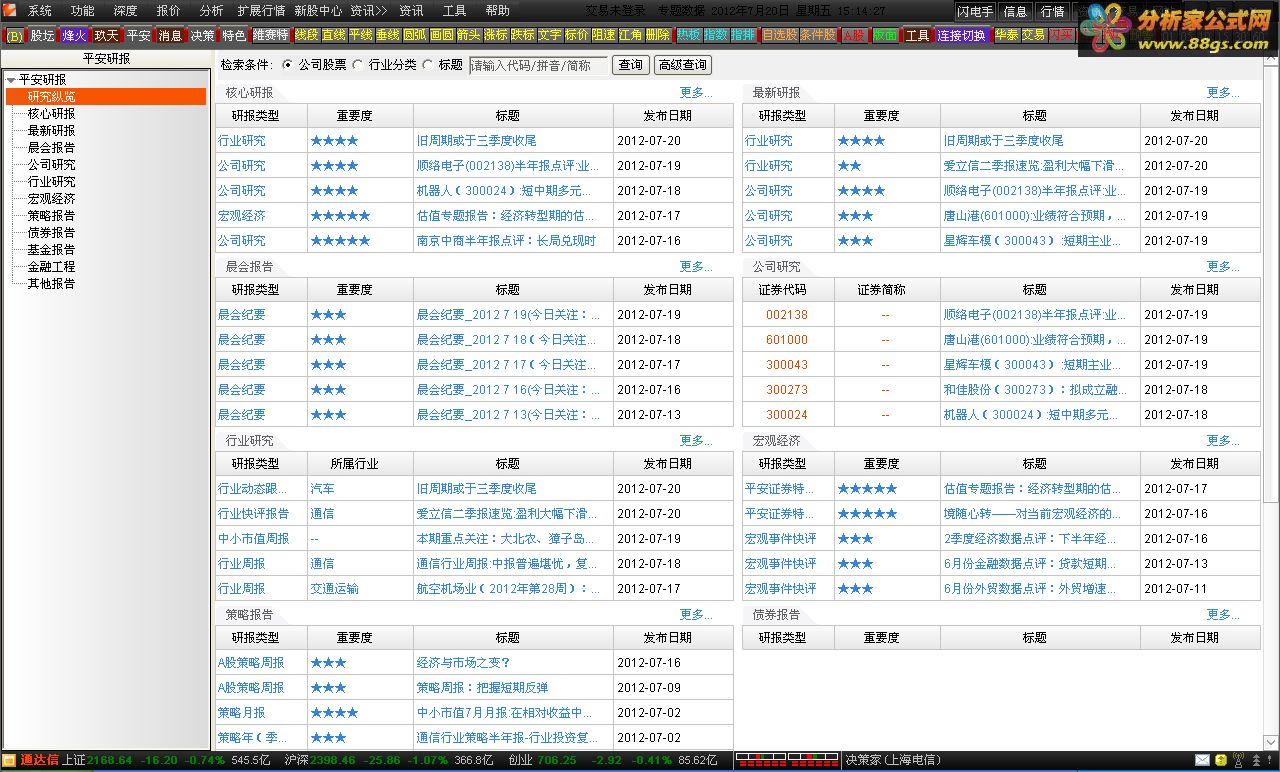This screenshot has width=1280, height=772.
Task: Select 核心研报 in the left tree
Action: point(51,114)
